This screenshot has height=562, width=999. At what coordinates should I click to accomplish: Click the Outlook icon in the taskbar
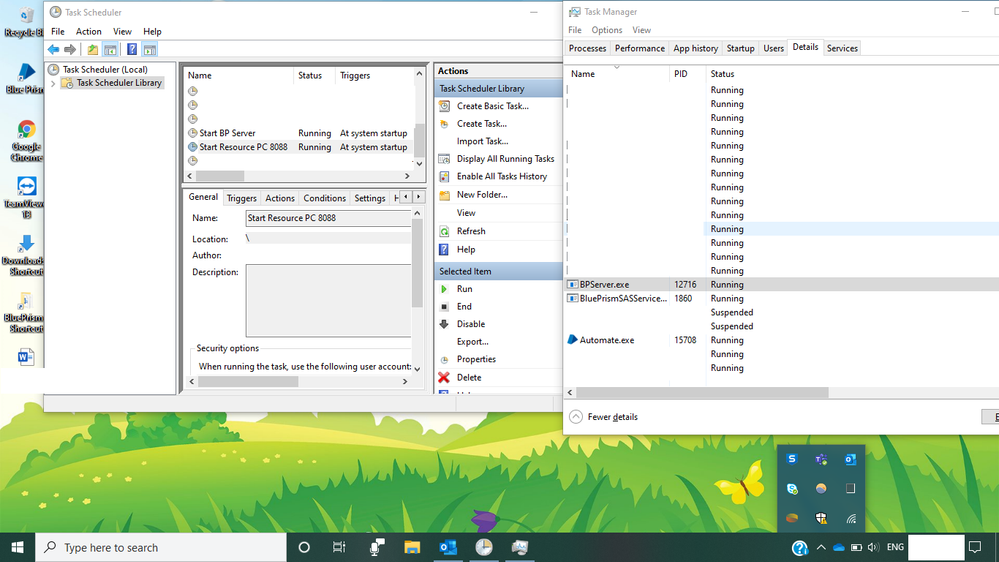(448, 547)
